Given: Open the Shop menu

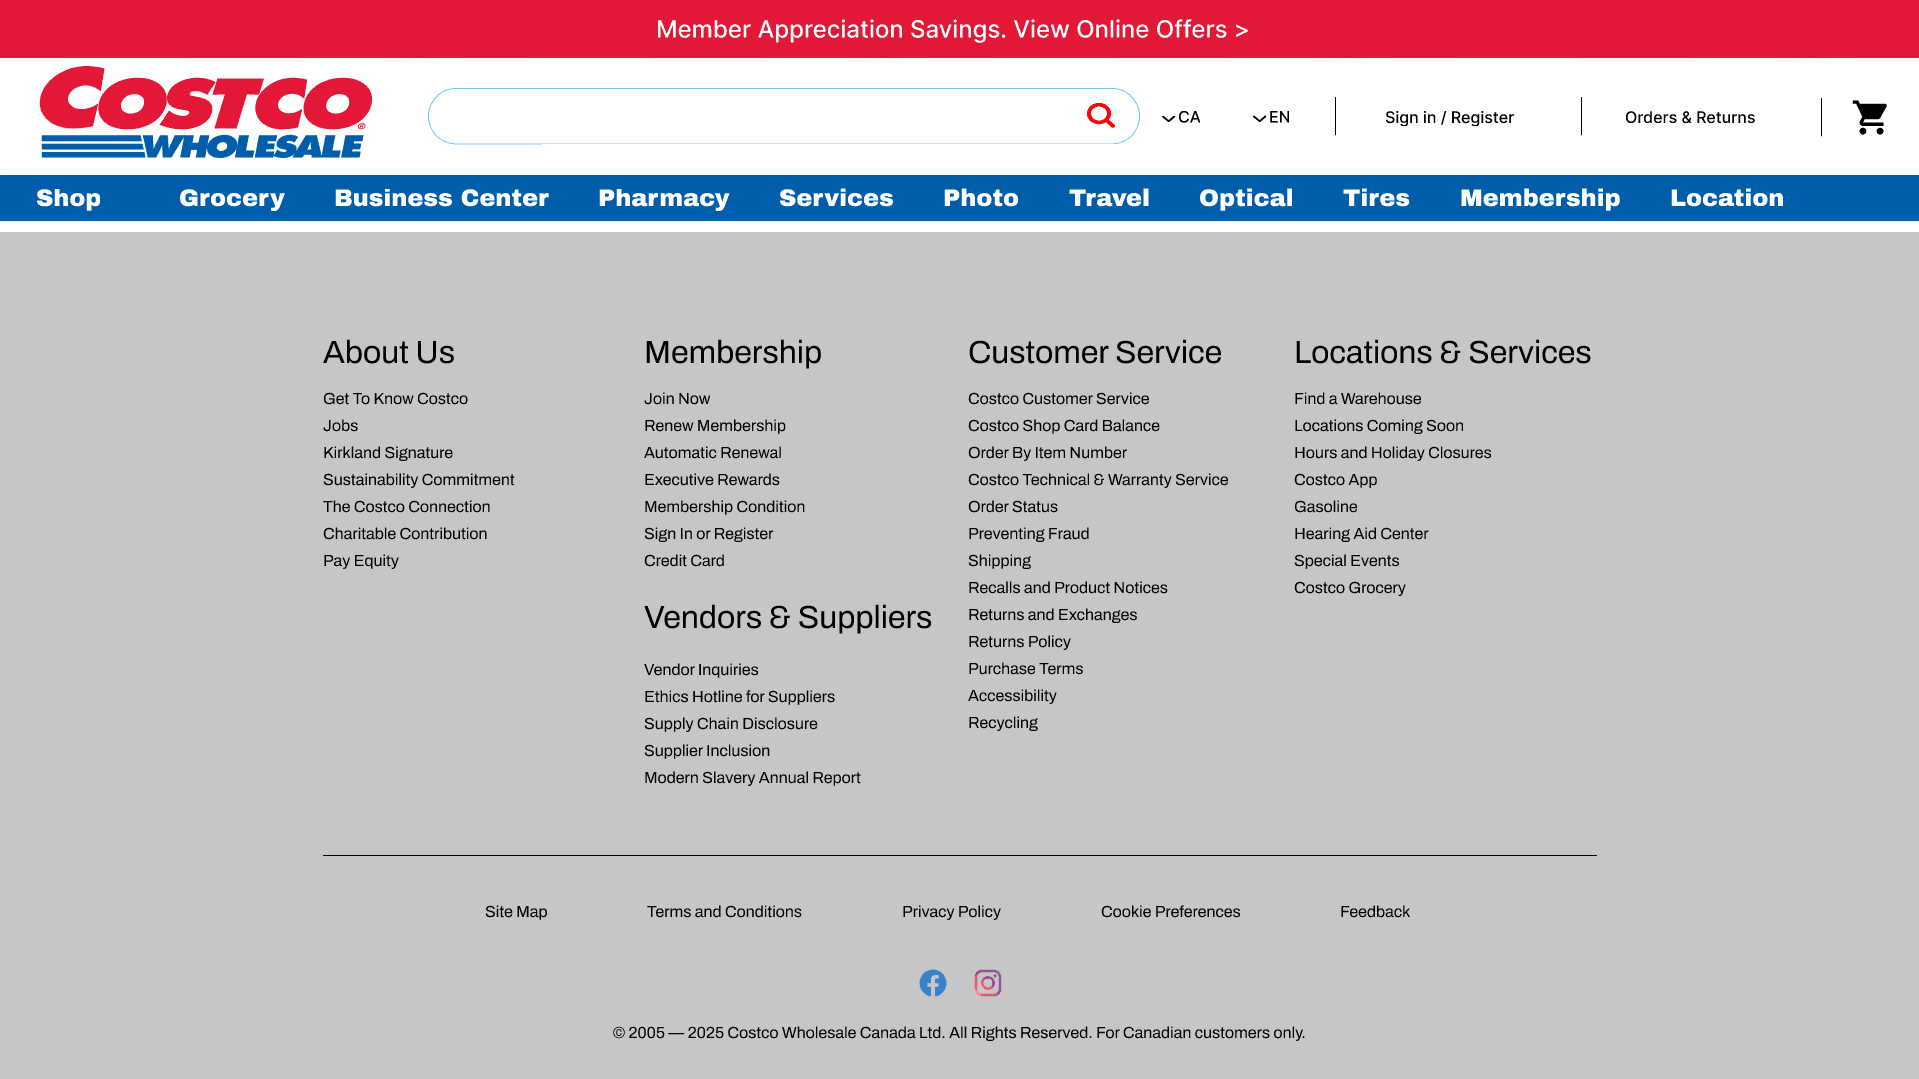Looking at the screenshot, I should [x=68, y=198].
